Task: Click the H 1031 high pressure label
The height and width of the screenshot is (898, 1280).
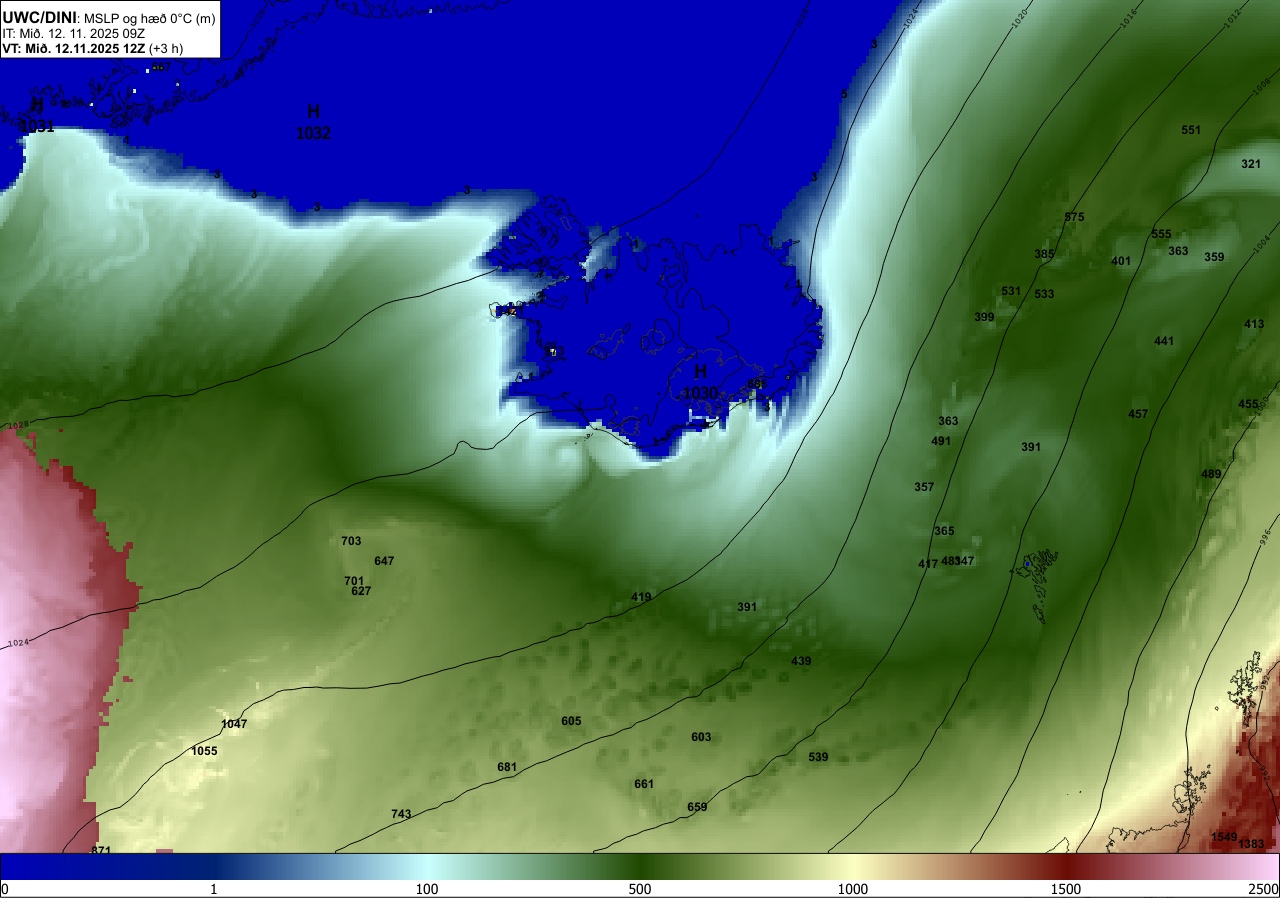Action: (x=37, y=115)
